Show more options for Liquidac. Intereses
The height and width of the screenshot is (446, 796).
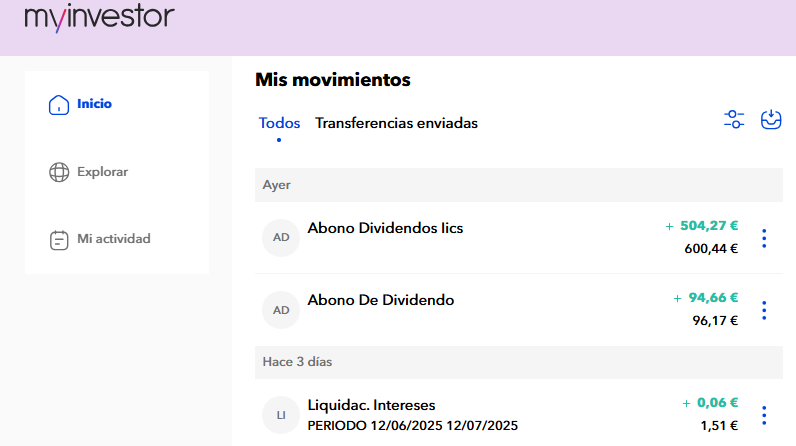point(764,414)
